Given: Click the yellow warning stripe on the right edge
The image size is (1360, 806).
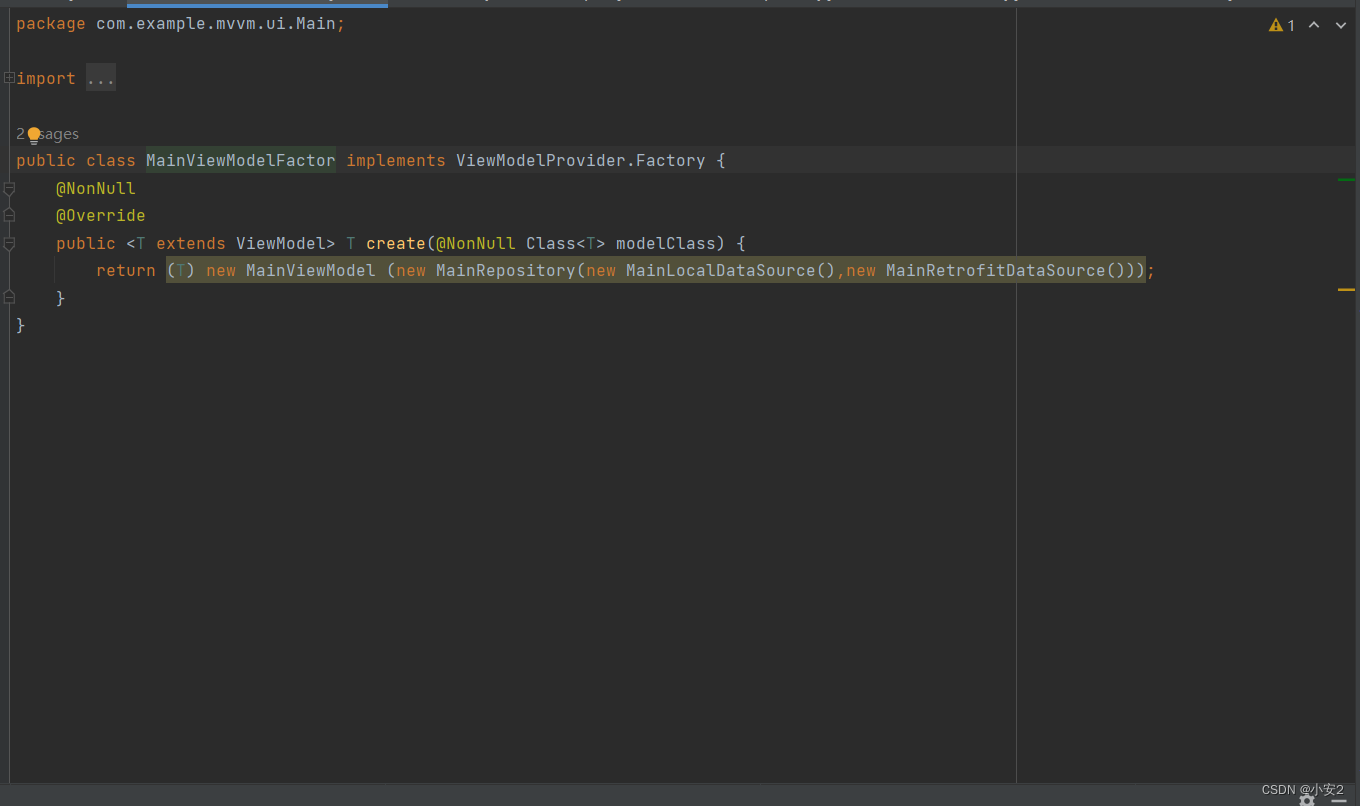Looking at the screenshot, I should point(1345,289).
